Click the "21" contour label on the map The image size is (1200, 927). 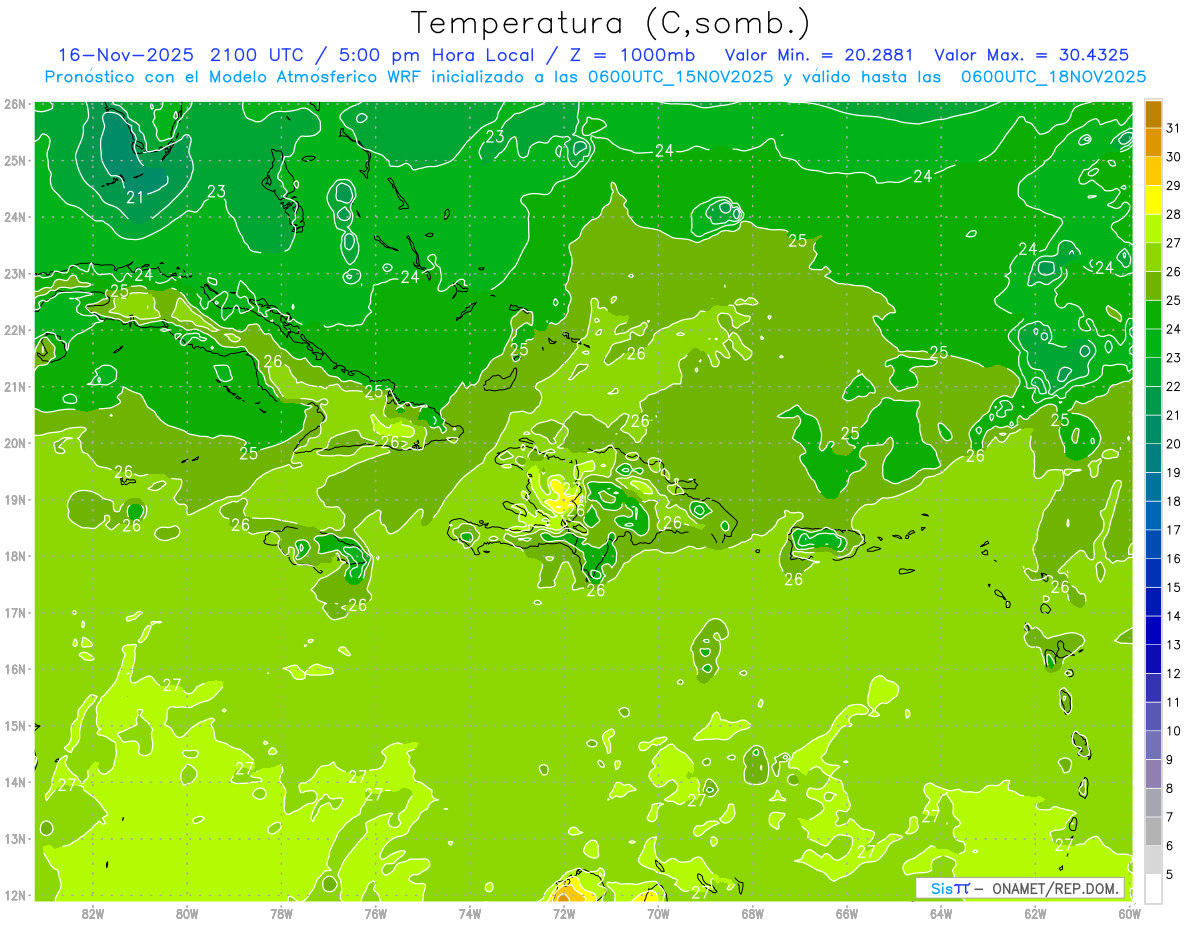[135, 198]
